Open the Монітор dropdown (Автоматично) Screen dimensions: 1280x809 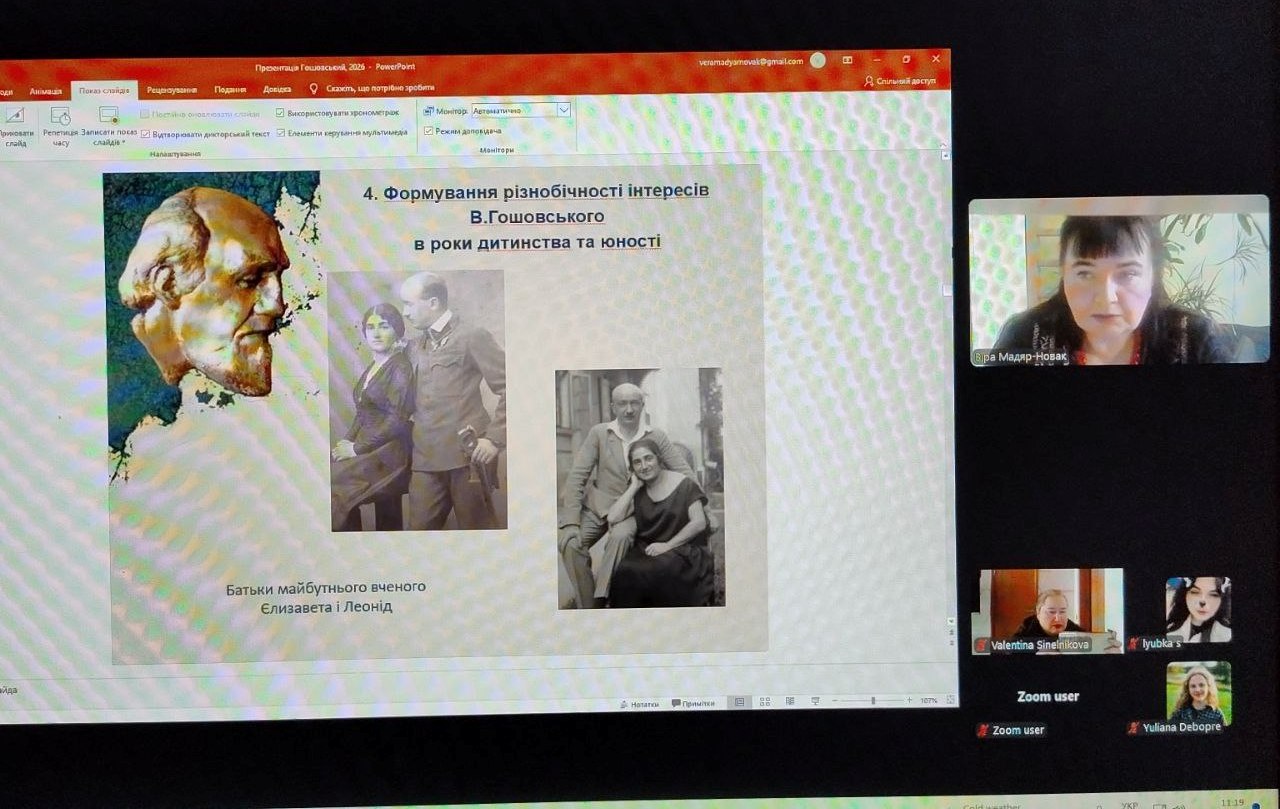pyautogui.click(x=520, y=110)
